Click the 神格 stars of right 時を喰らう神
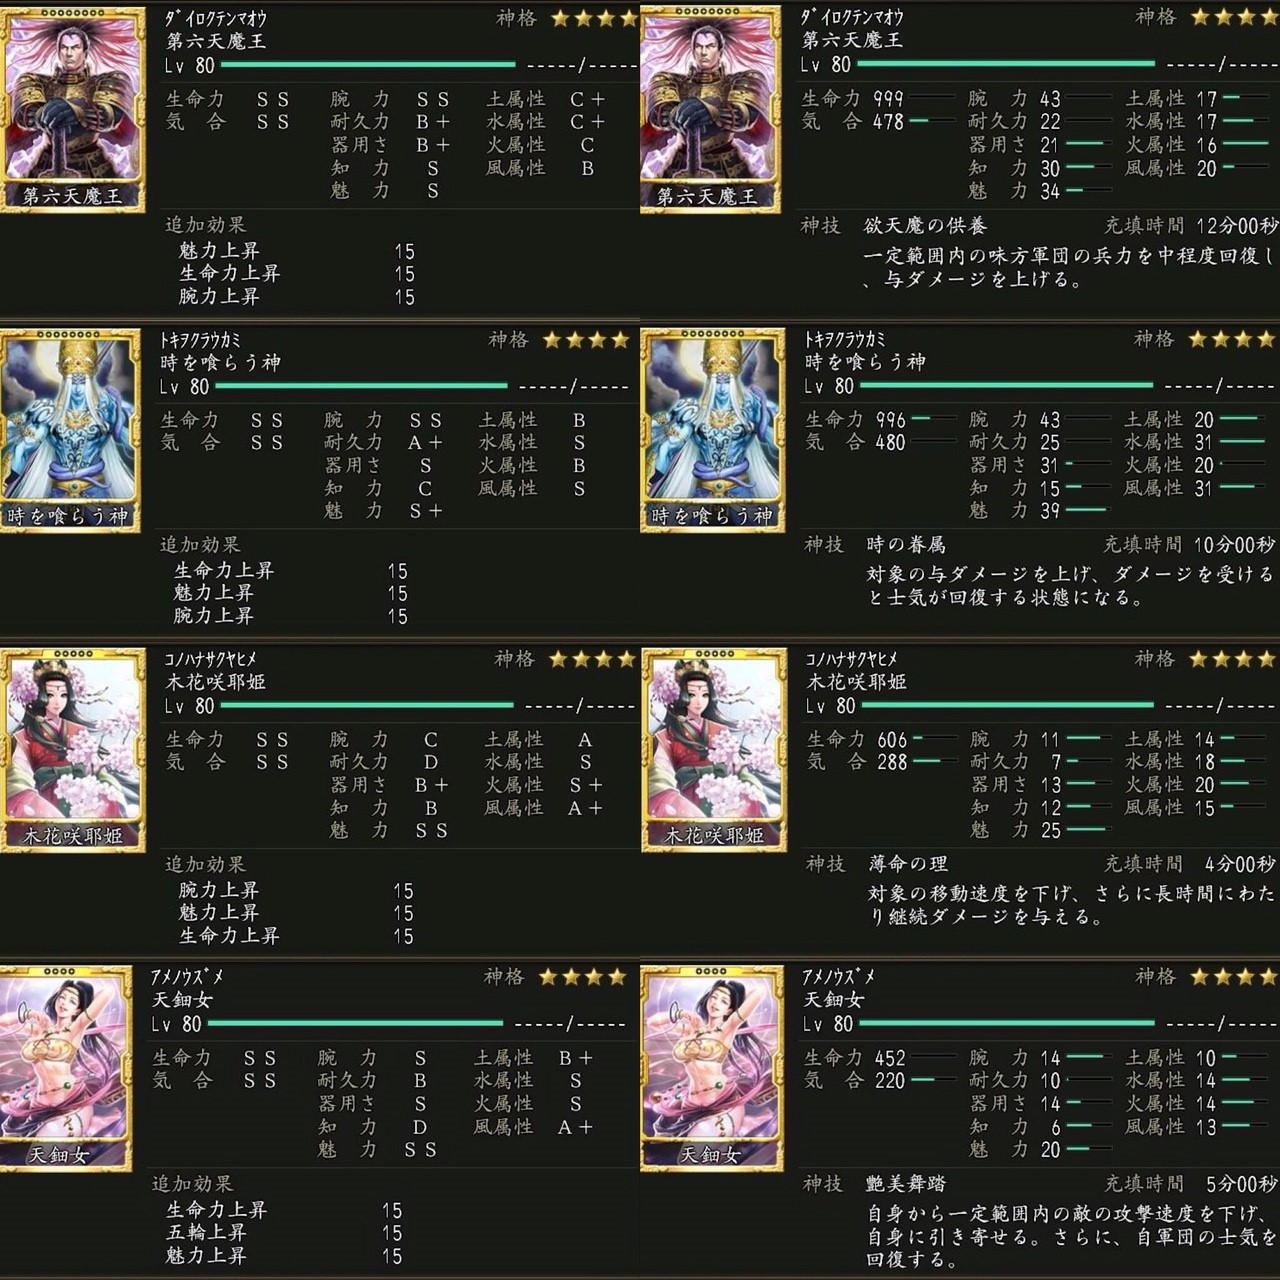Viewport: 1280px width, 1280px height. [1233, 339]
